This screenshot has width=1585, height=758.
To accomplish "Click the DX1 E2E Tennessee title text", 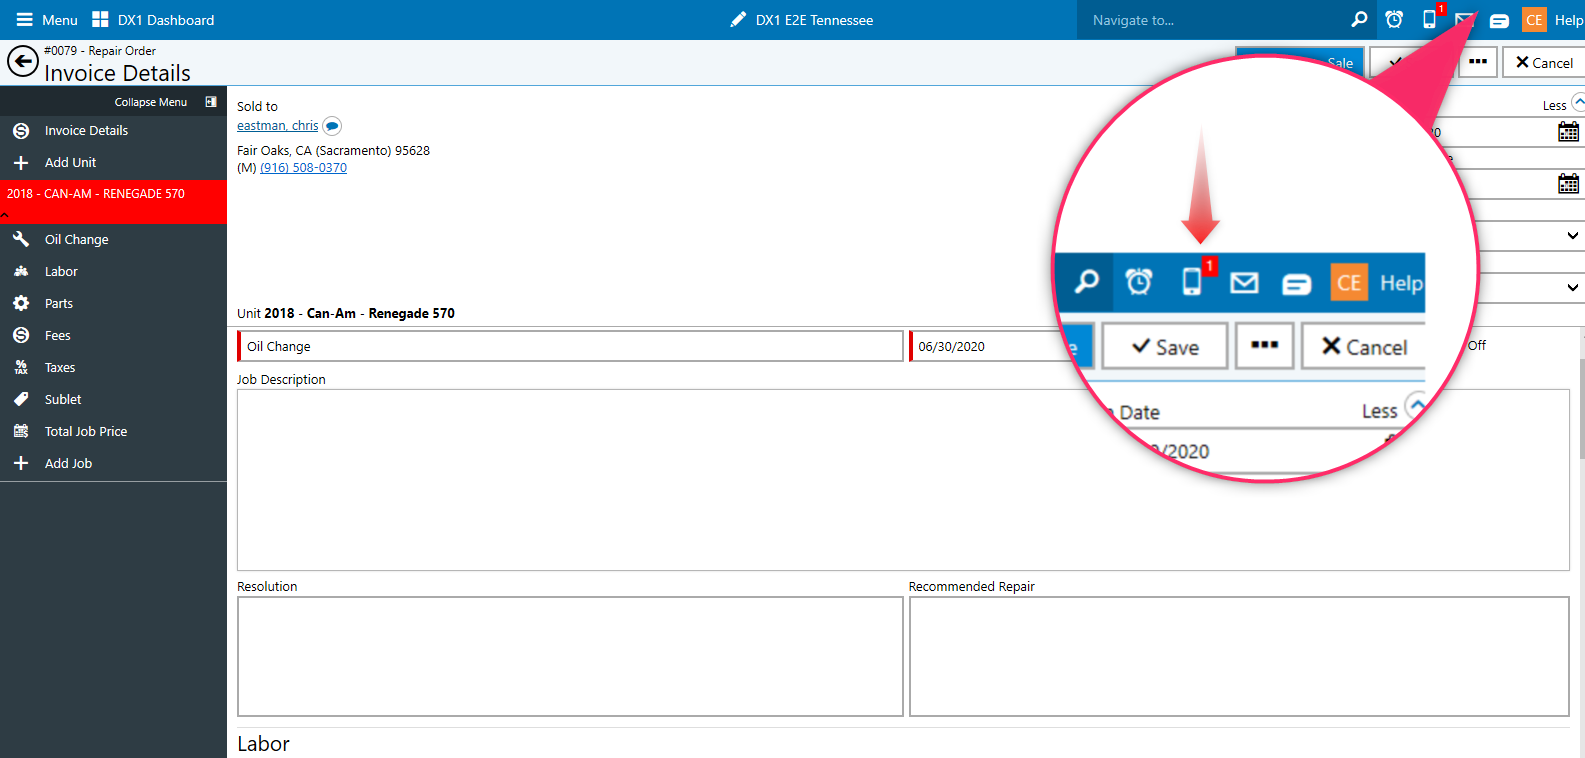I will click(814, 20).
